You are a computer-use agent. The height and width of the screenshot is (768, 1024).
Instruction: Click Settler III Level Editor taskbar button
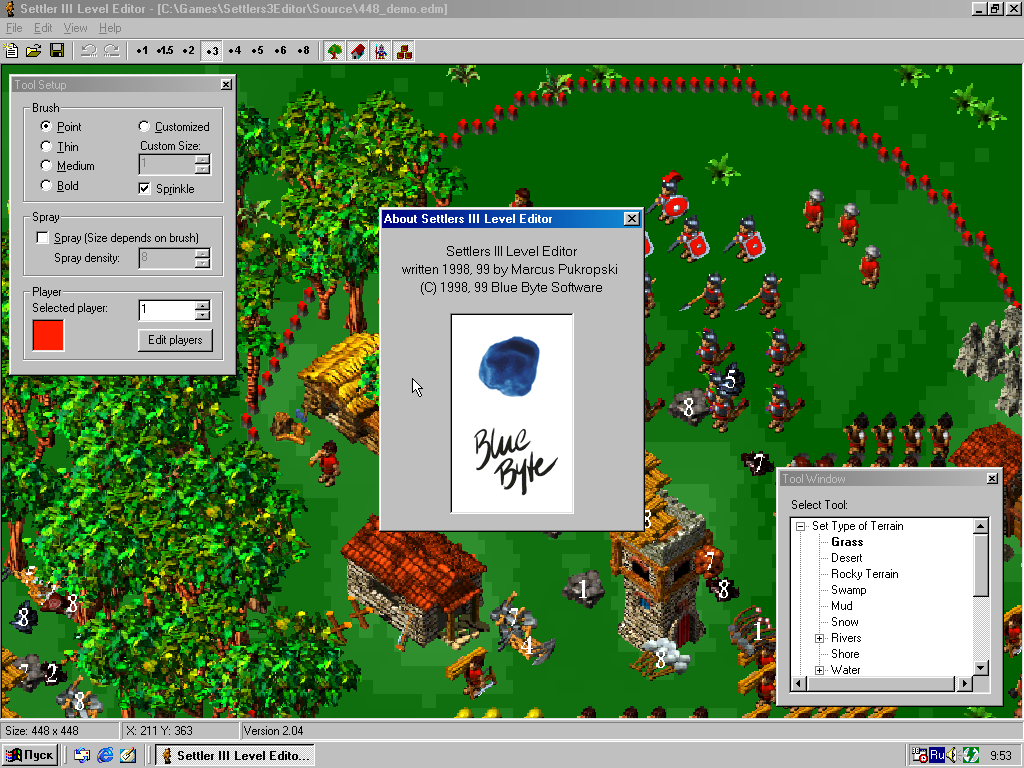[235, 756]
